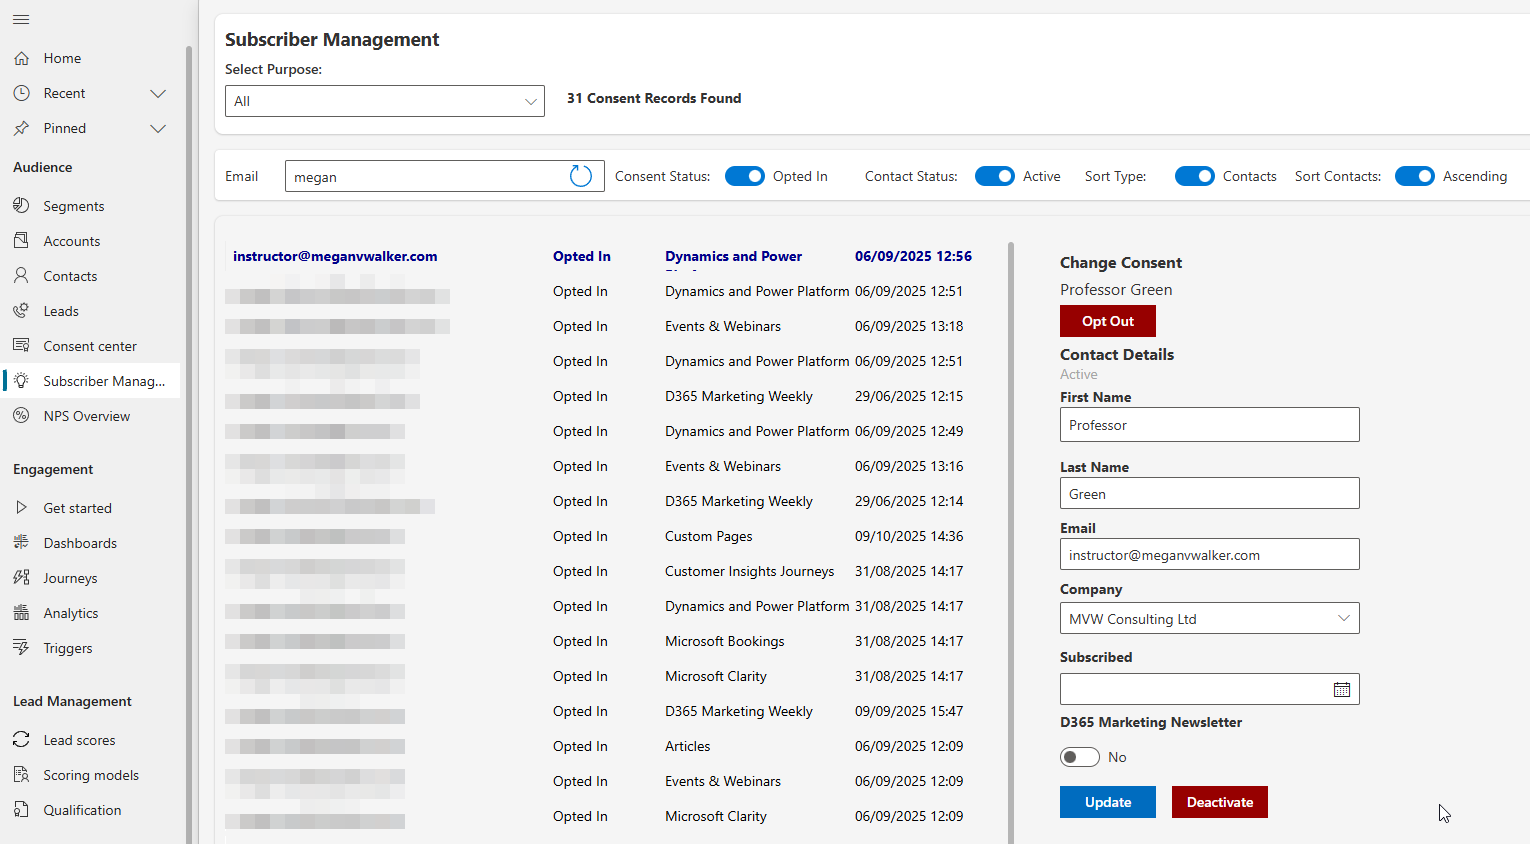Switch the Sort Contacts Ascending toggle
The width and height of the screenshot is (1530, 844).
[1415, 176]
